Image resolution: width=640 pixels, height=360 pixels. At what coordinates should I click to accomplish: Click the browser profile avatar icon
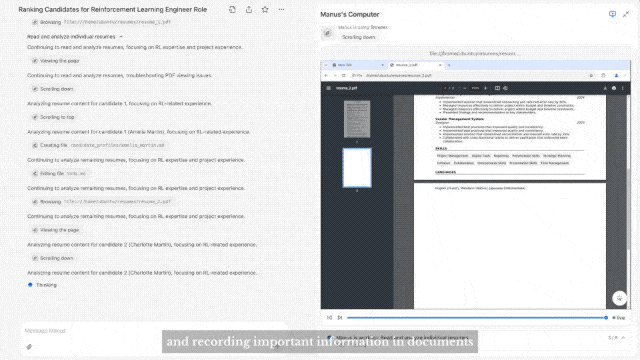pos(616,76)
